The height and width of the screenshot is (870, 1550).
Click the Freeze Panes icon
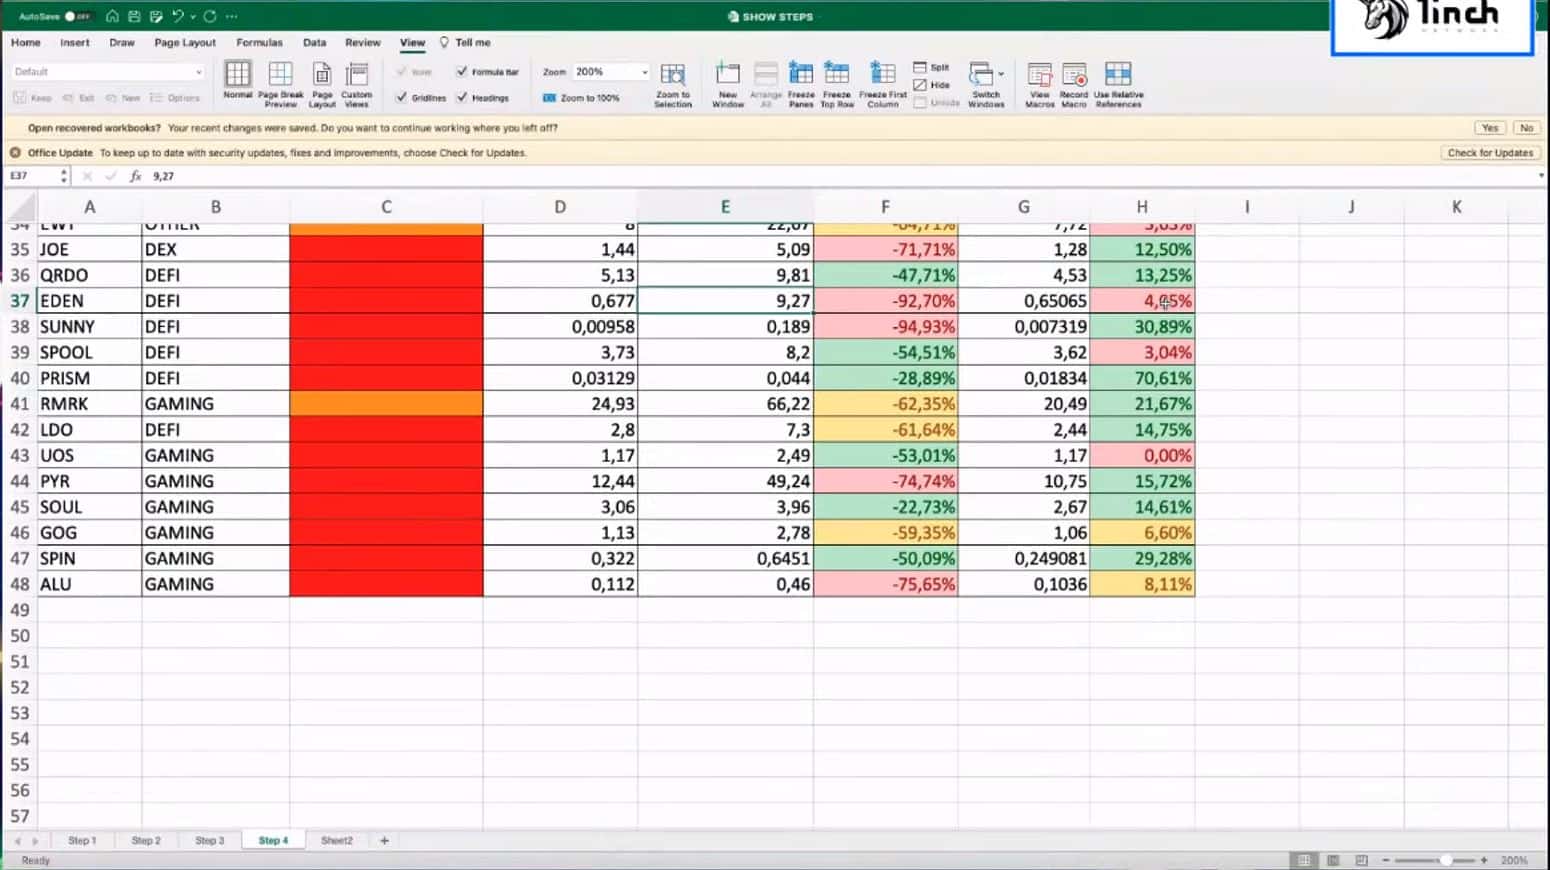pos(800,75)
